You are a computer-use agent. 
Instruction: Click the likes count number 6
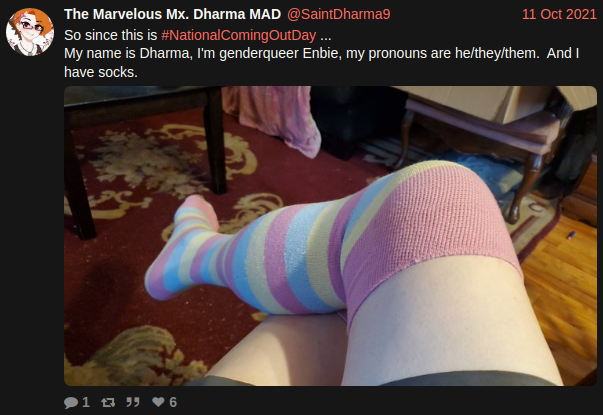coord(173,402)
